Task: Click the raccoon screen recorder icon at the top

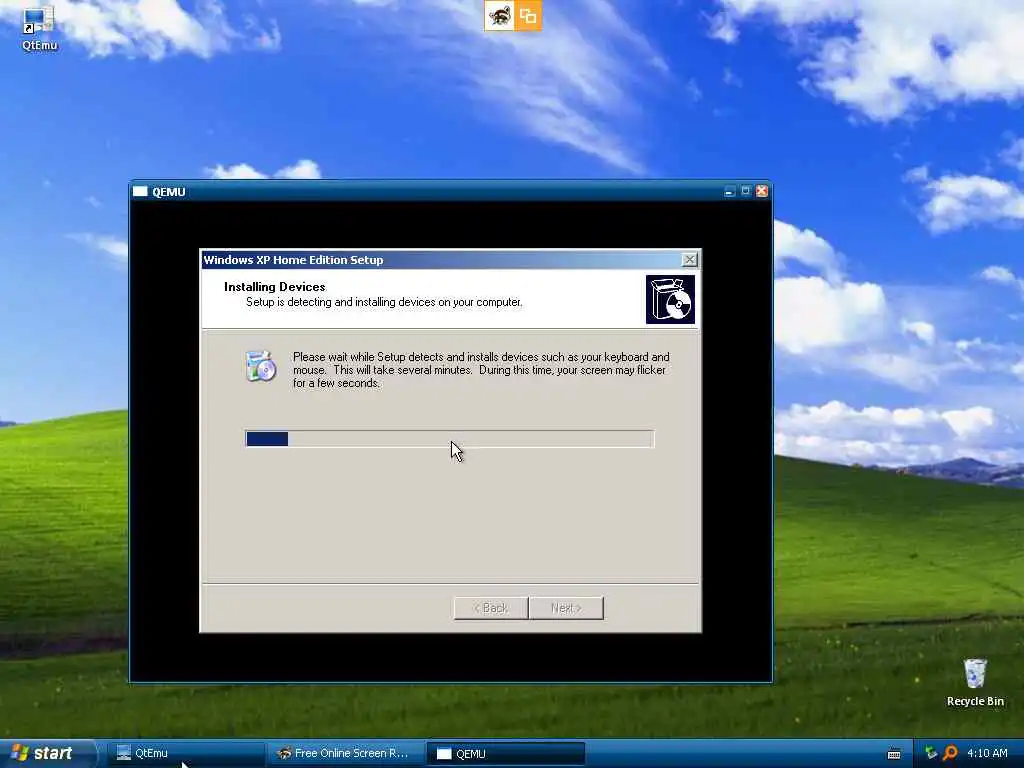Action: pyautogui.click(x=500, y=16)
